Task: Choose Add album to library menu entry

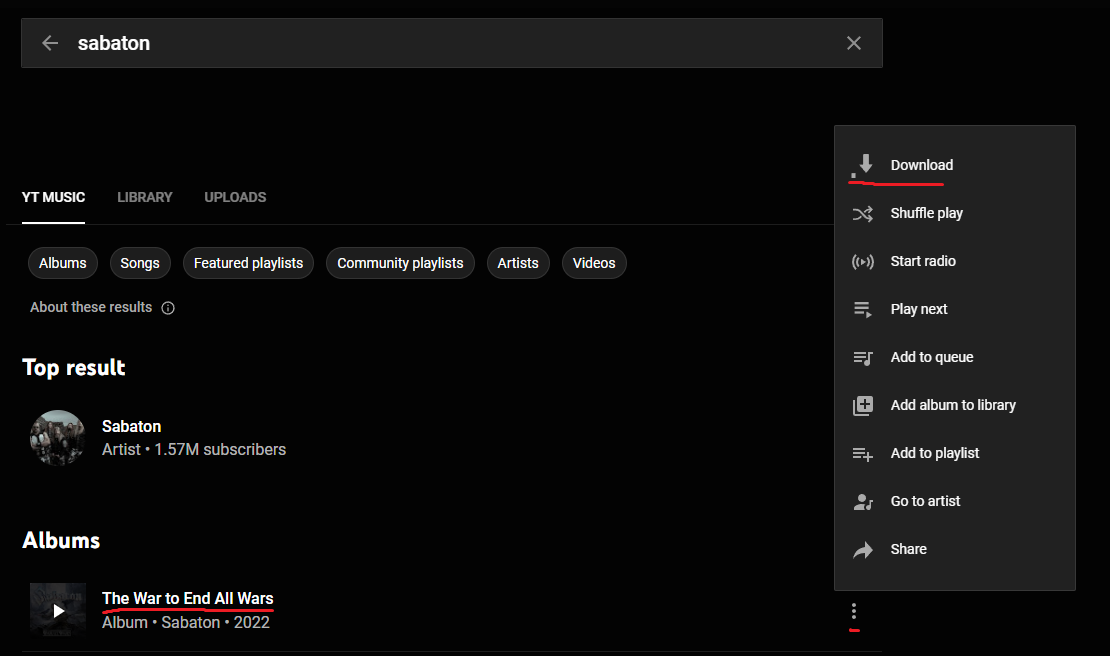Action: click(x=955, y=405)
